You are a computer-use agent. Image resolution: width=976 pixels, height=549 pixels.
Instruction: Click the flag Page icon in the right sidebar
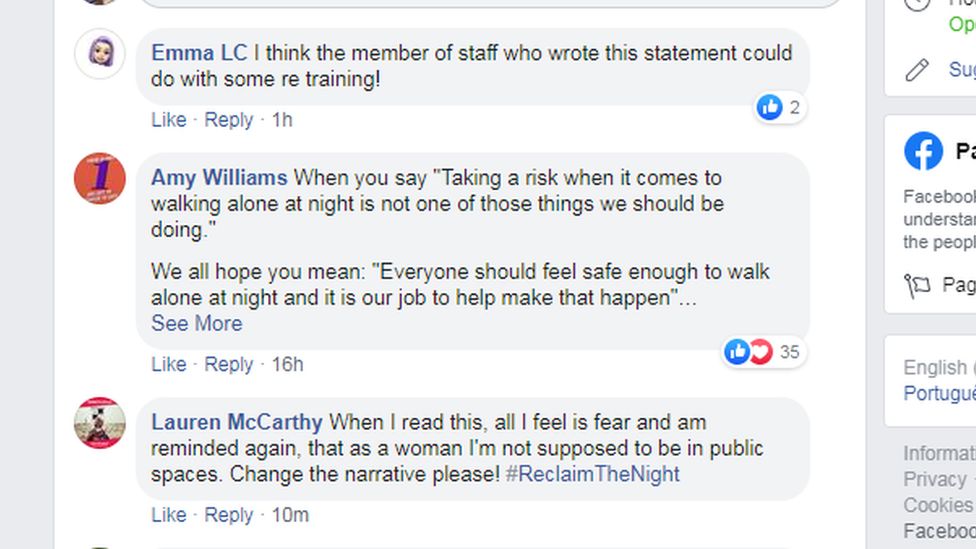coord(917,286)
